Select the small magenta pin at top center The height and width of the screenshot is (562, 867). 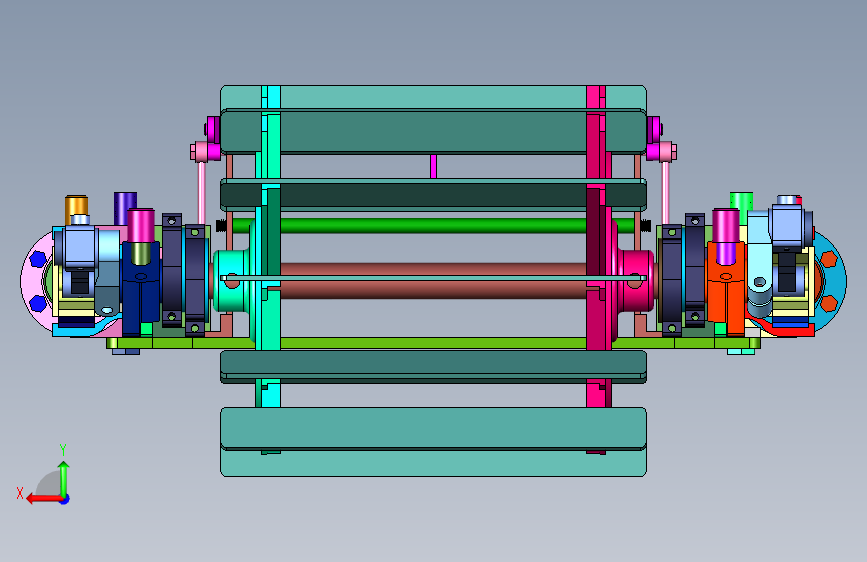(433, 166)
